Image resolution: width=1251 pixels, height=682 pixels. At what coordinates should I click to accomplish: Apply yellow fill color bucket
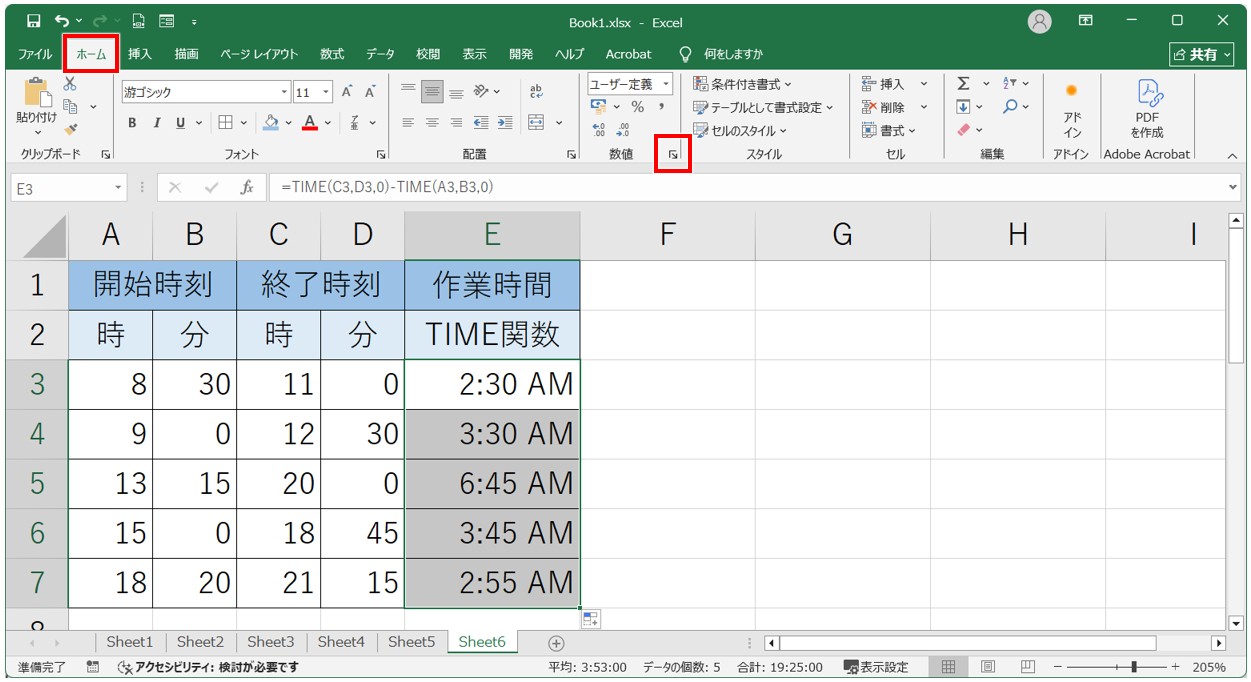coord(271,122)
